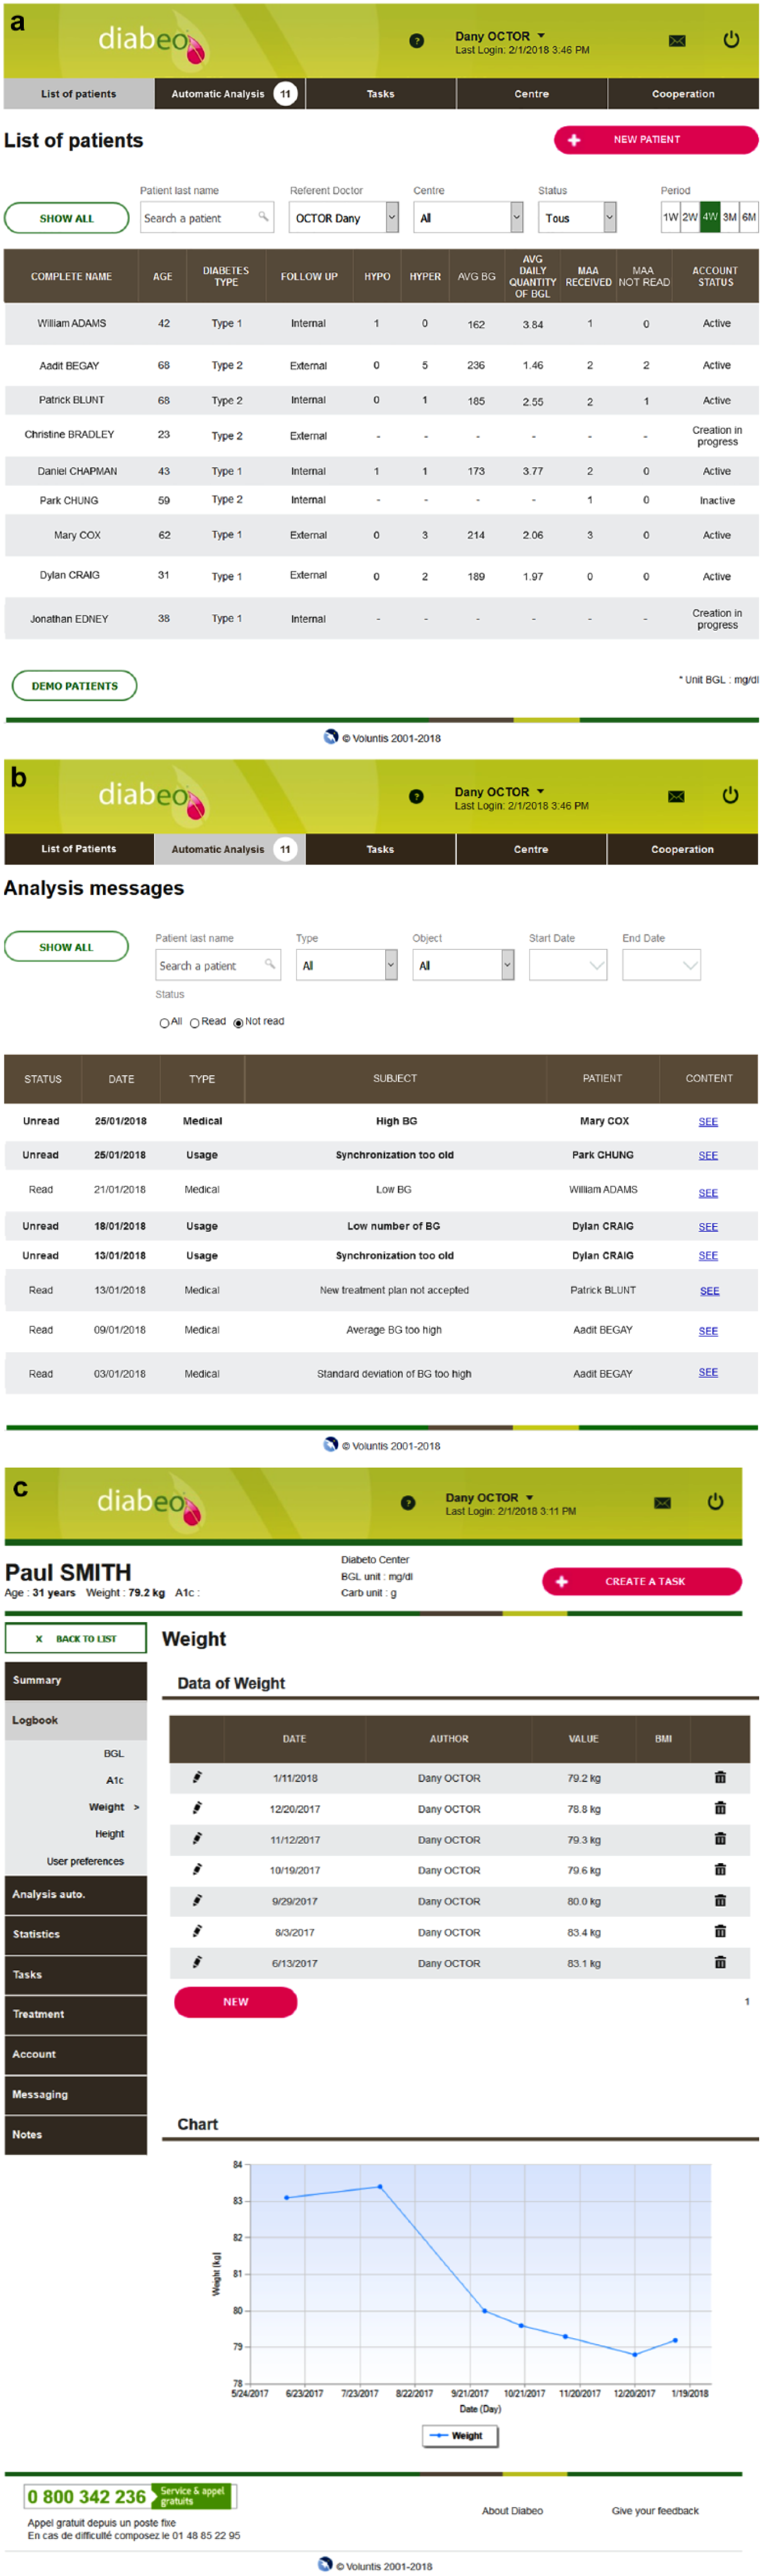The width and height of the screenshot is (762, 2576).
Task: Click the trash icon for the 6/13/2017 weight row
Action: click(x=719, y=1962)
